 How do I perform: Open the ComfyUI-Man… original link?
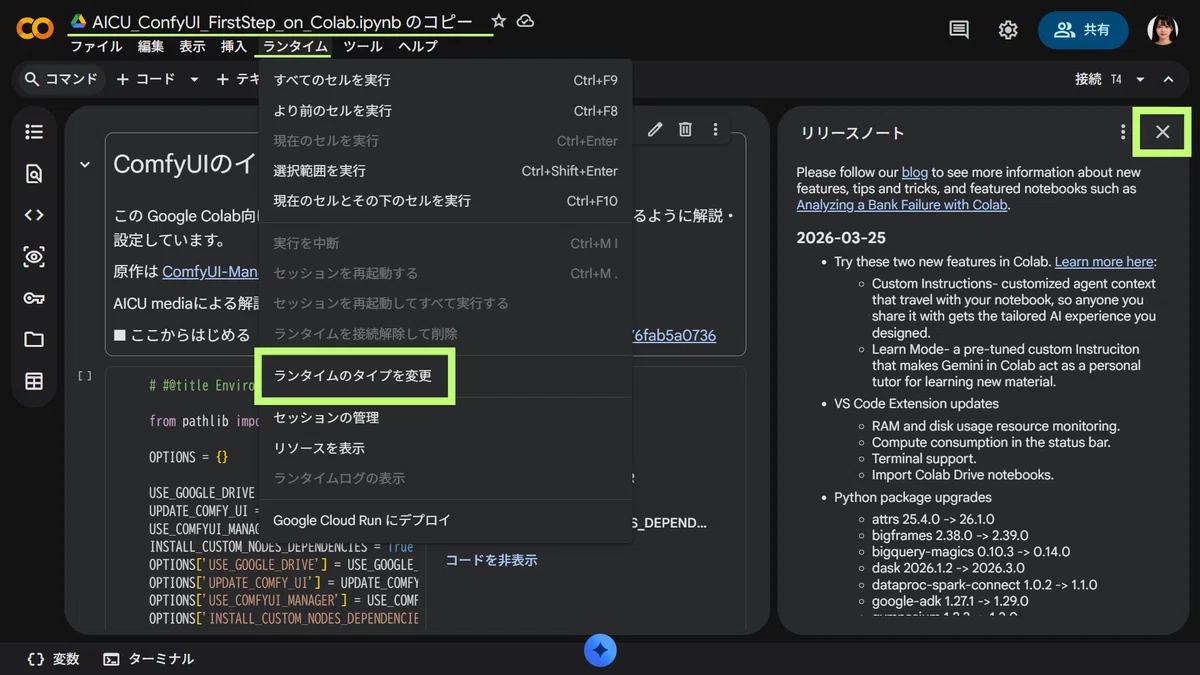click(210, 272)
